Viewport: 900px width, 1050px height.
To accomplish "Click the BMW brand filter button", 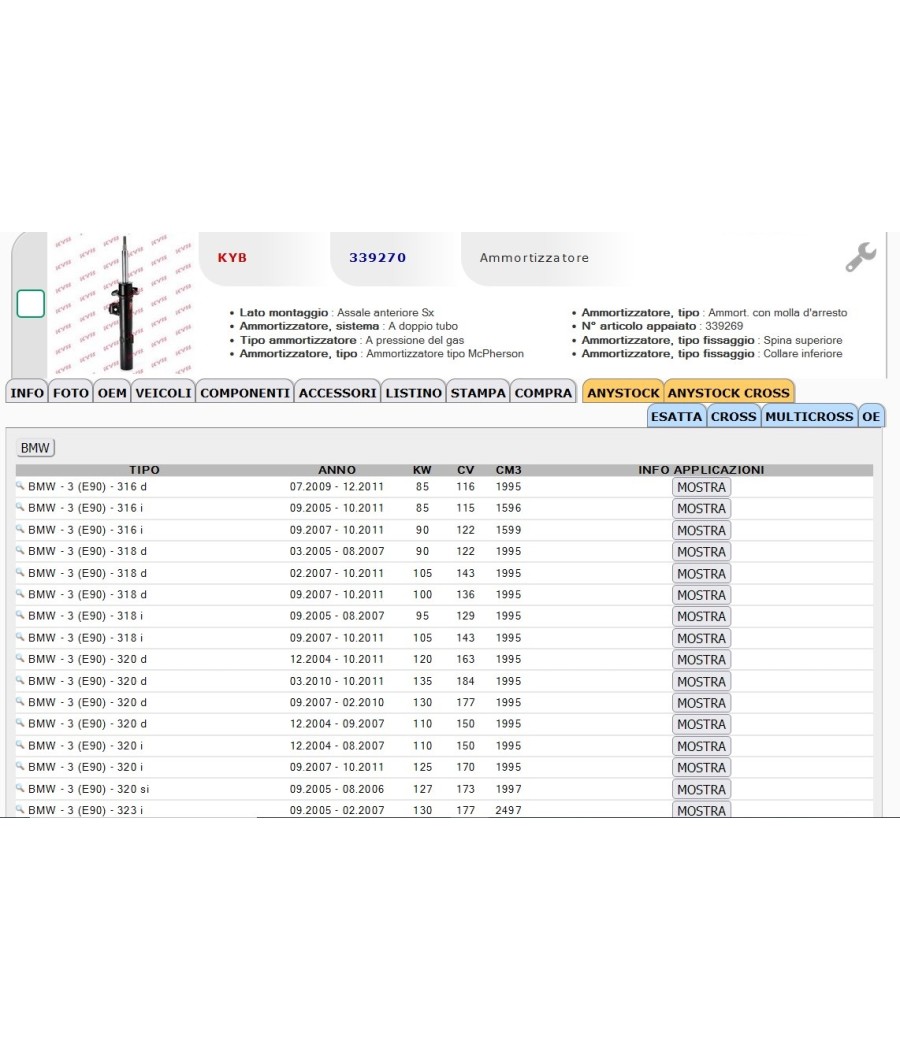I will point(35,447).
